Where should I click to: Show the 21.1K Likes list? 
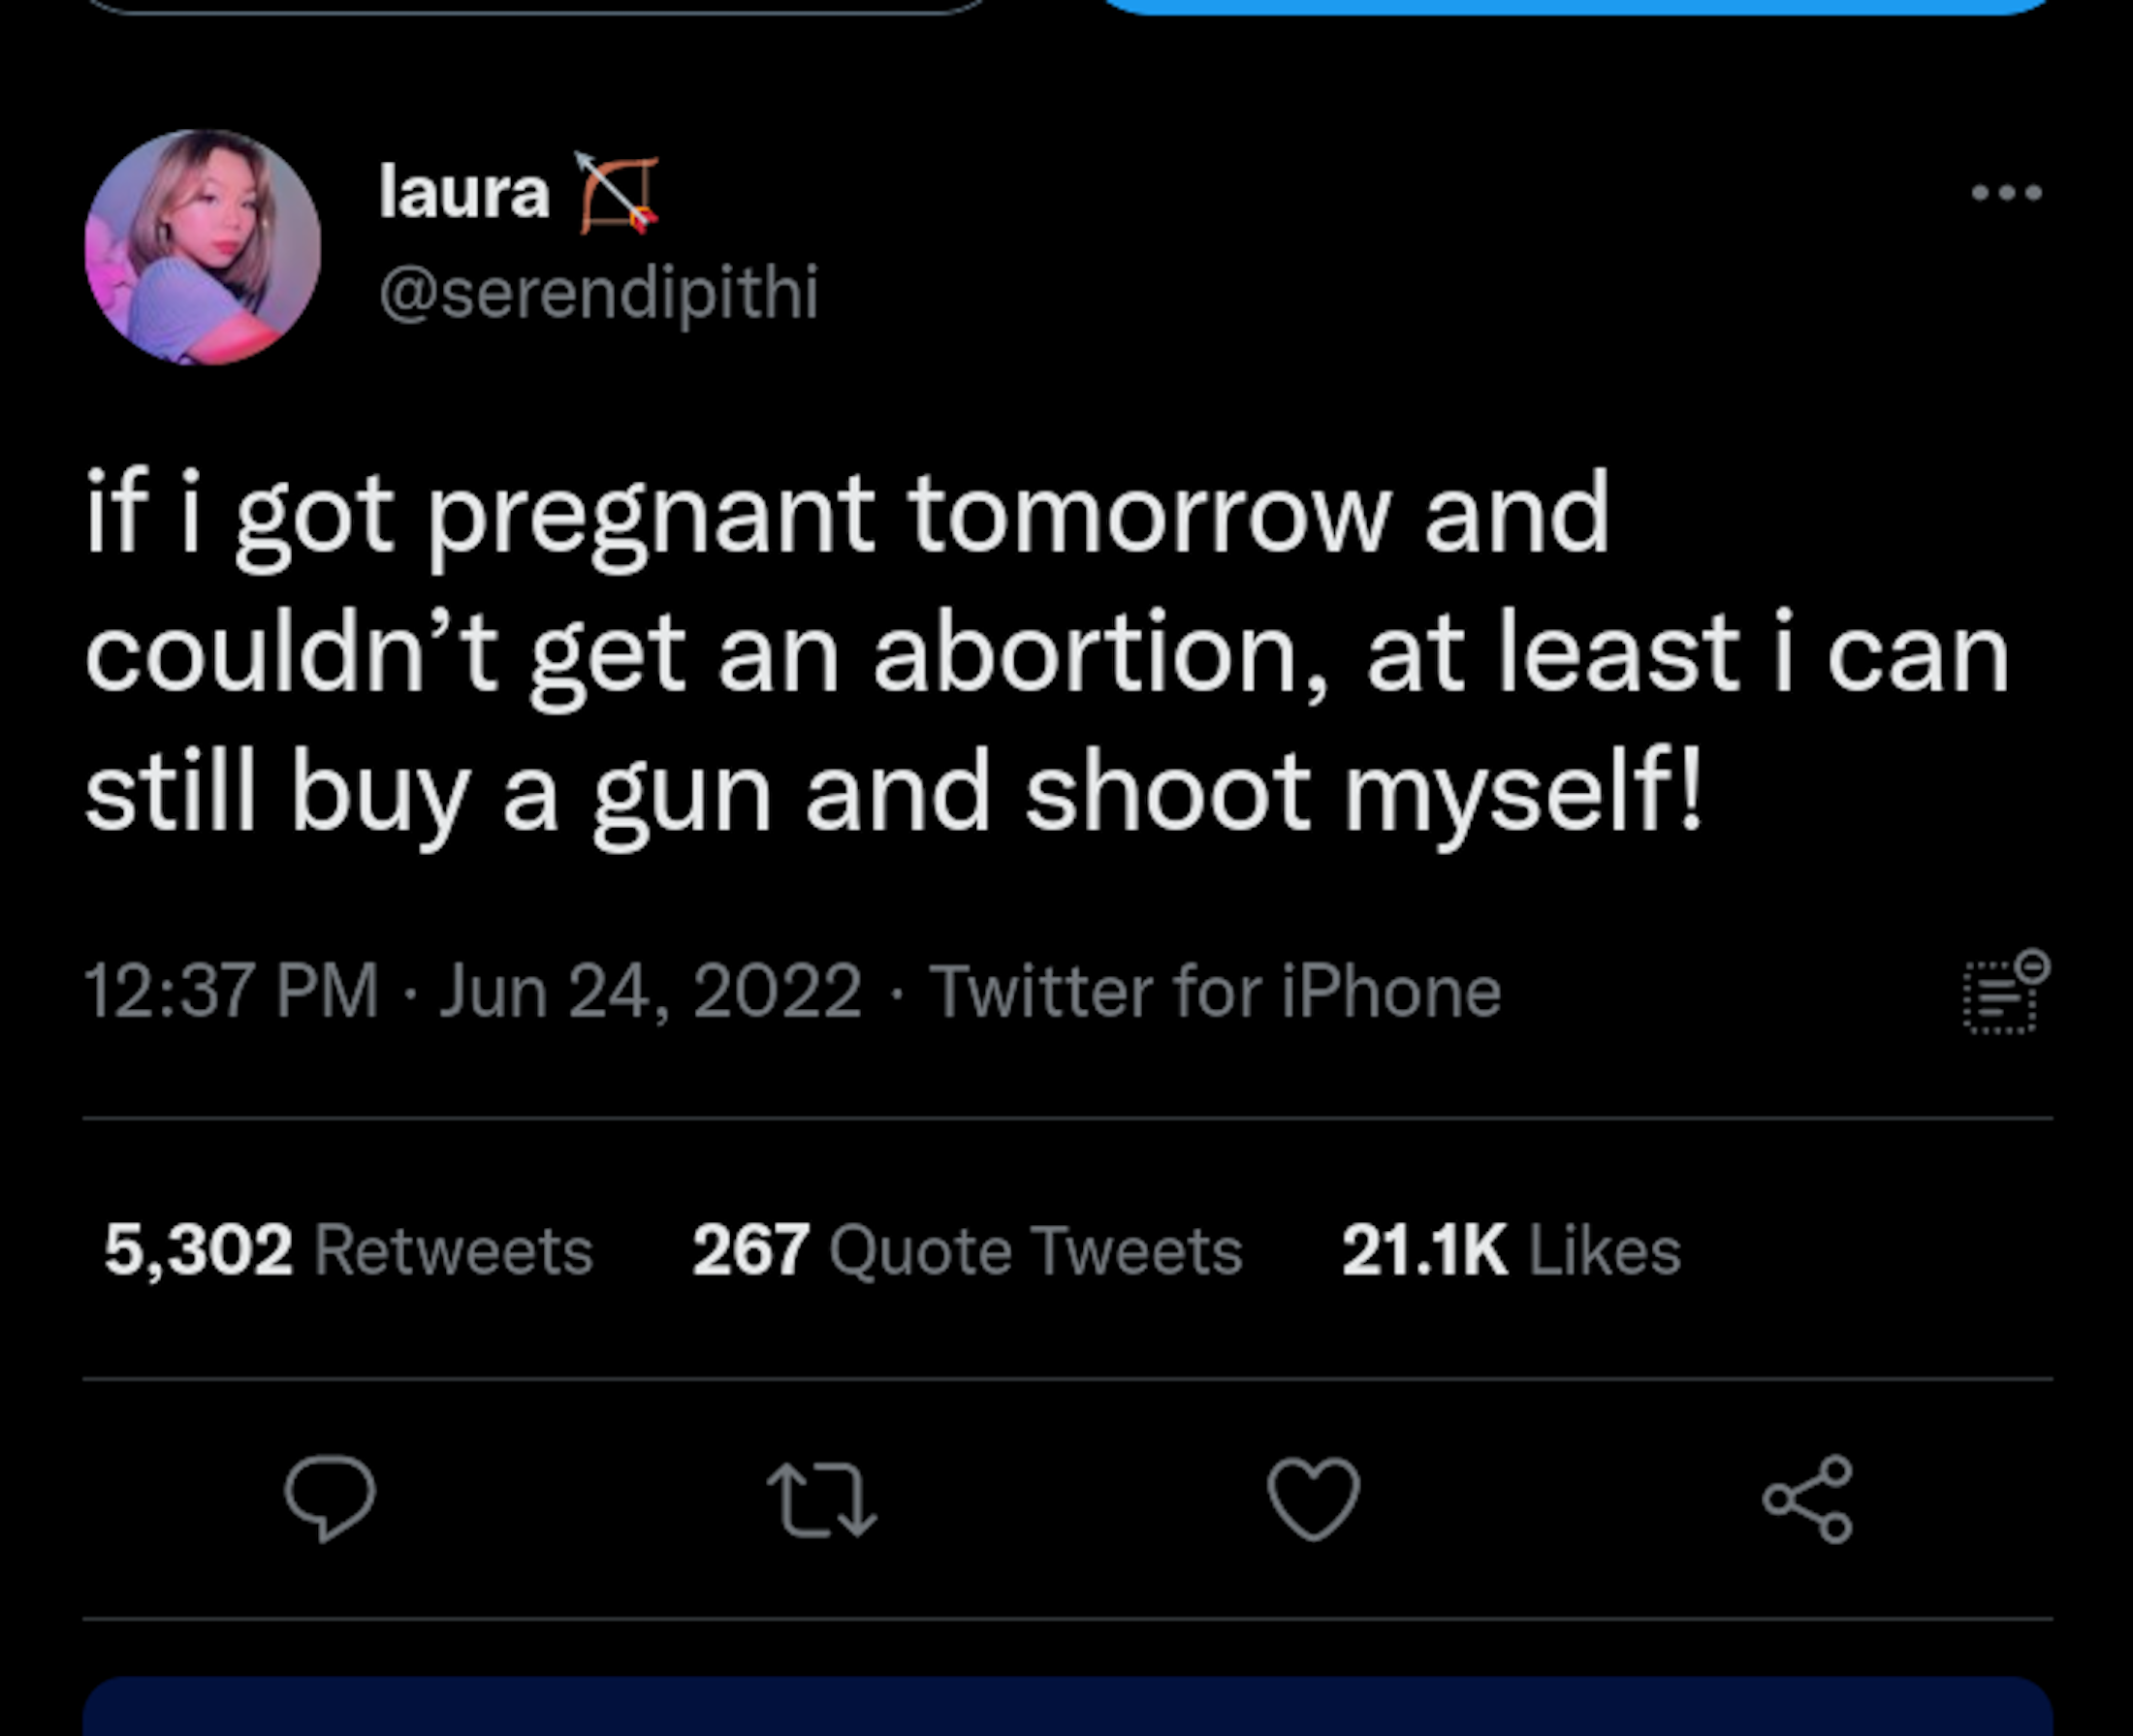1510,1250
